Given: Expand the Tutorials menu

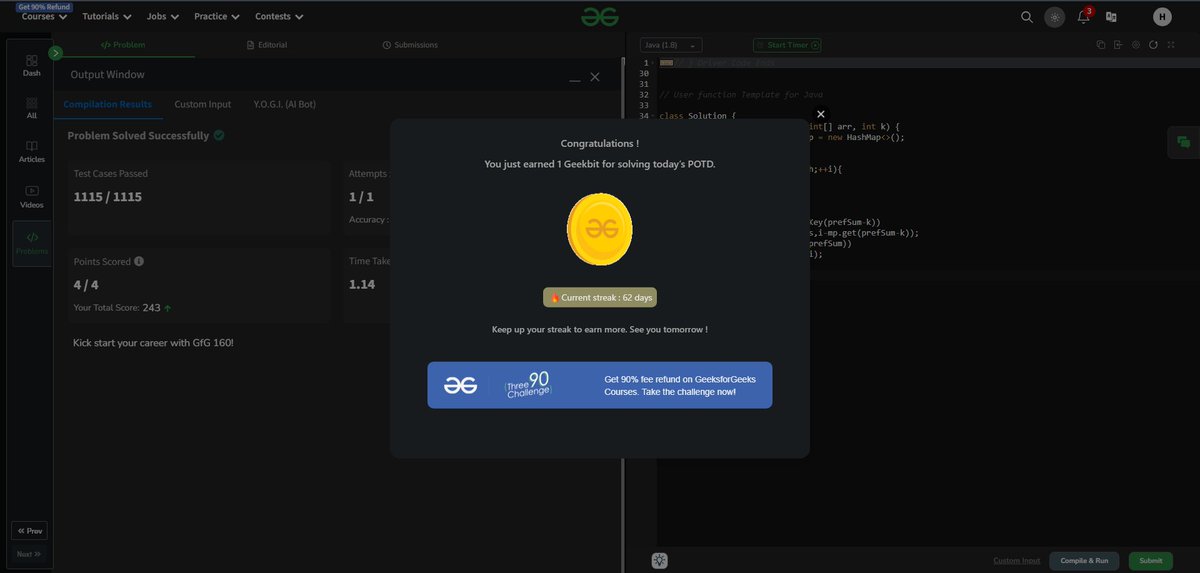Looking at the screenshot, I should tap(107, 16).
